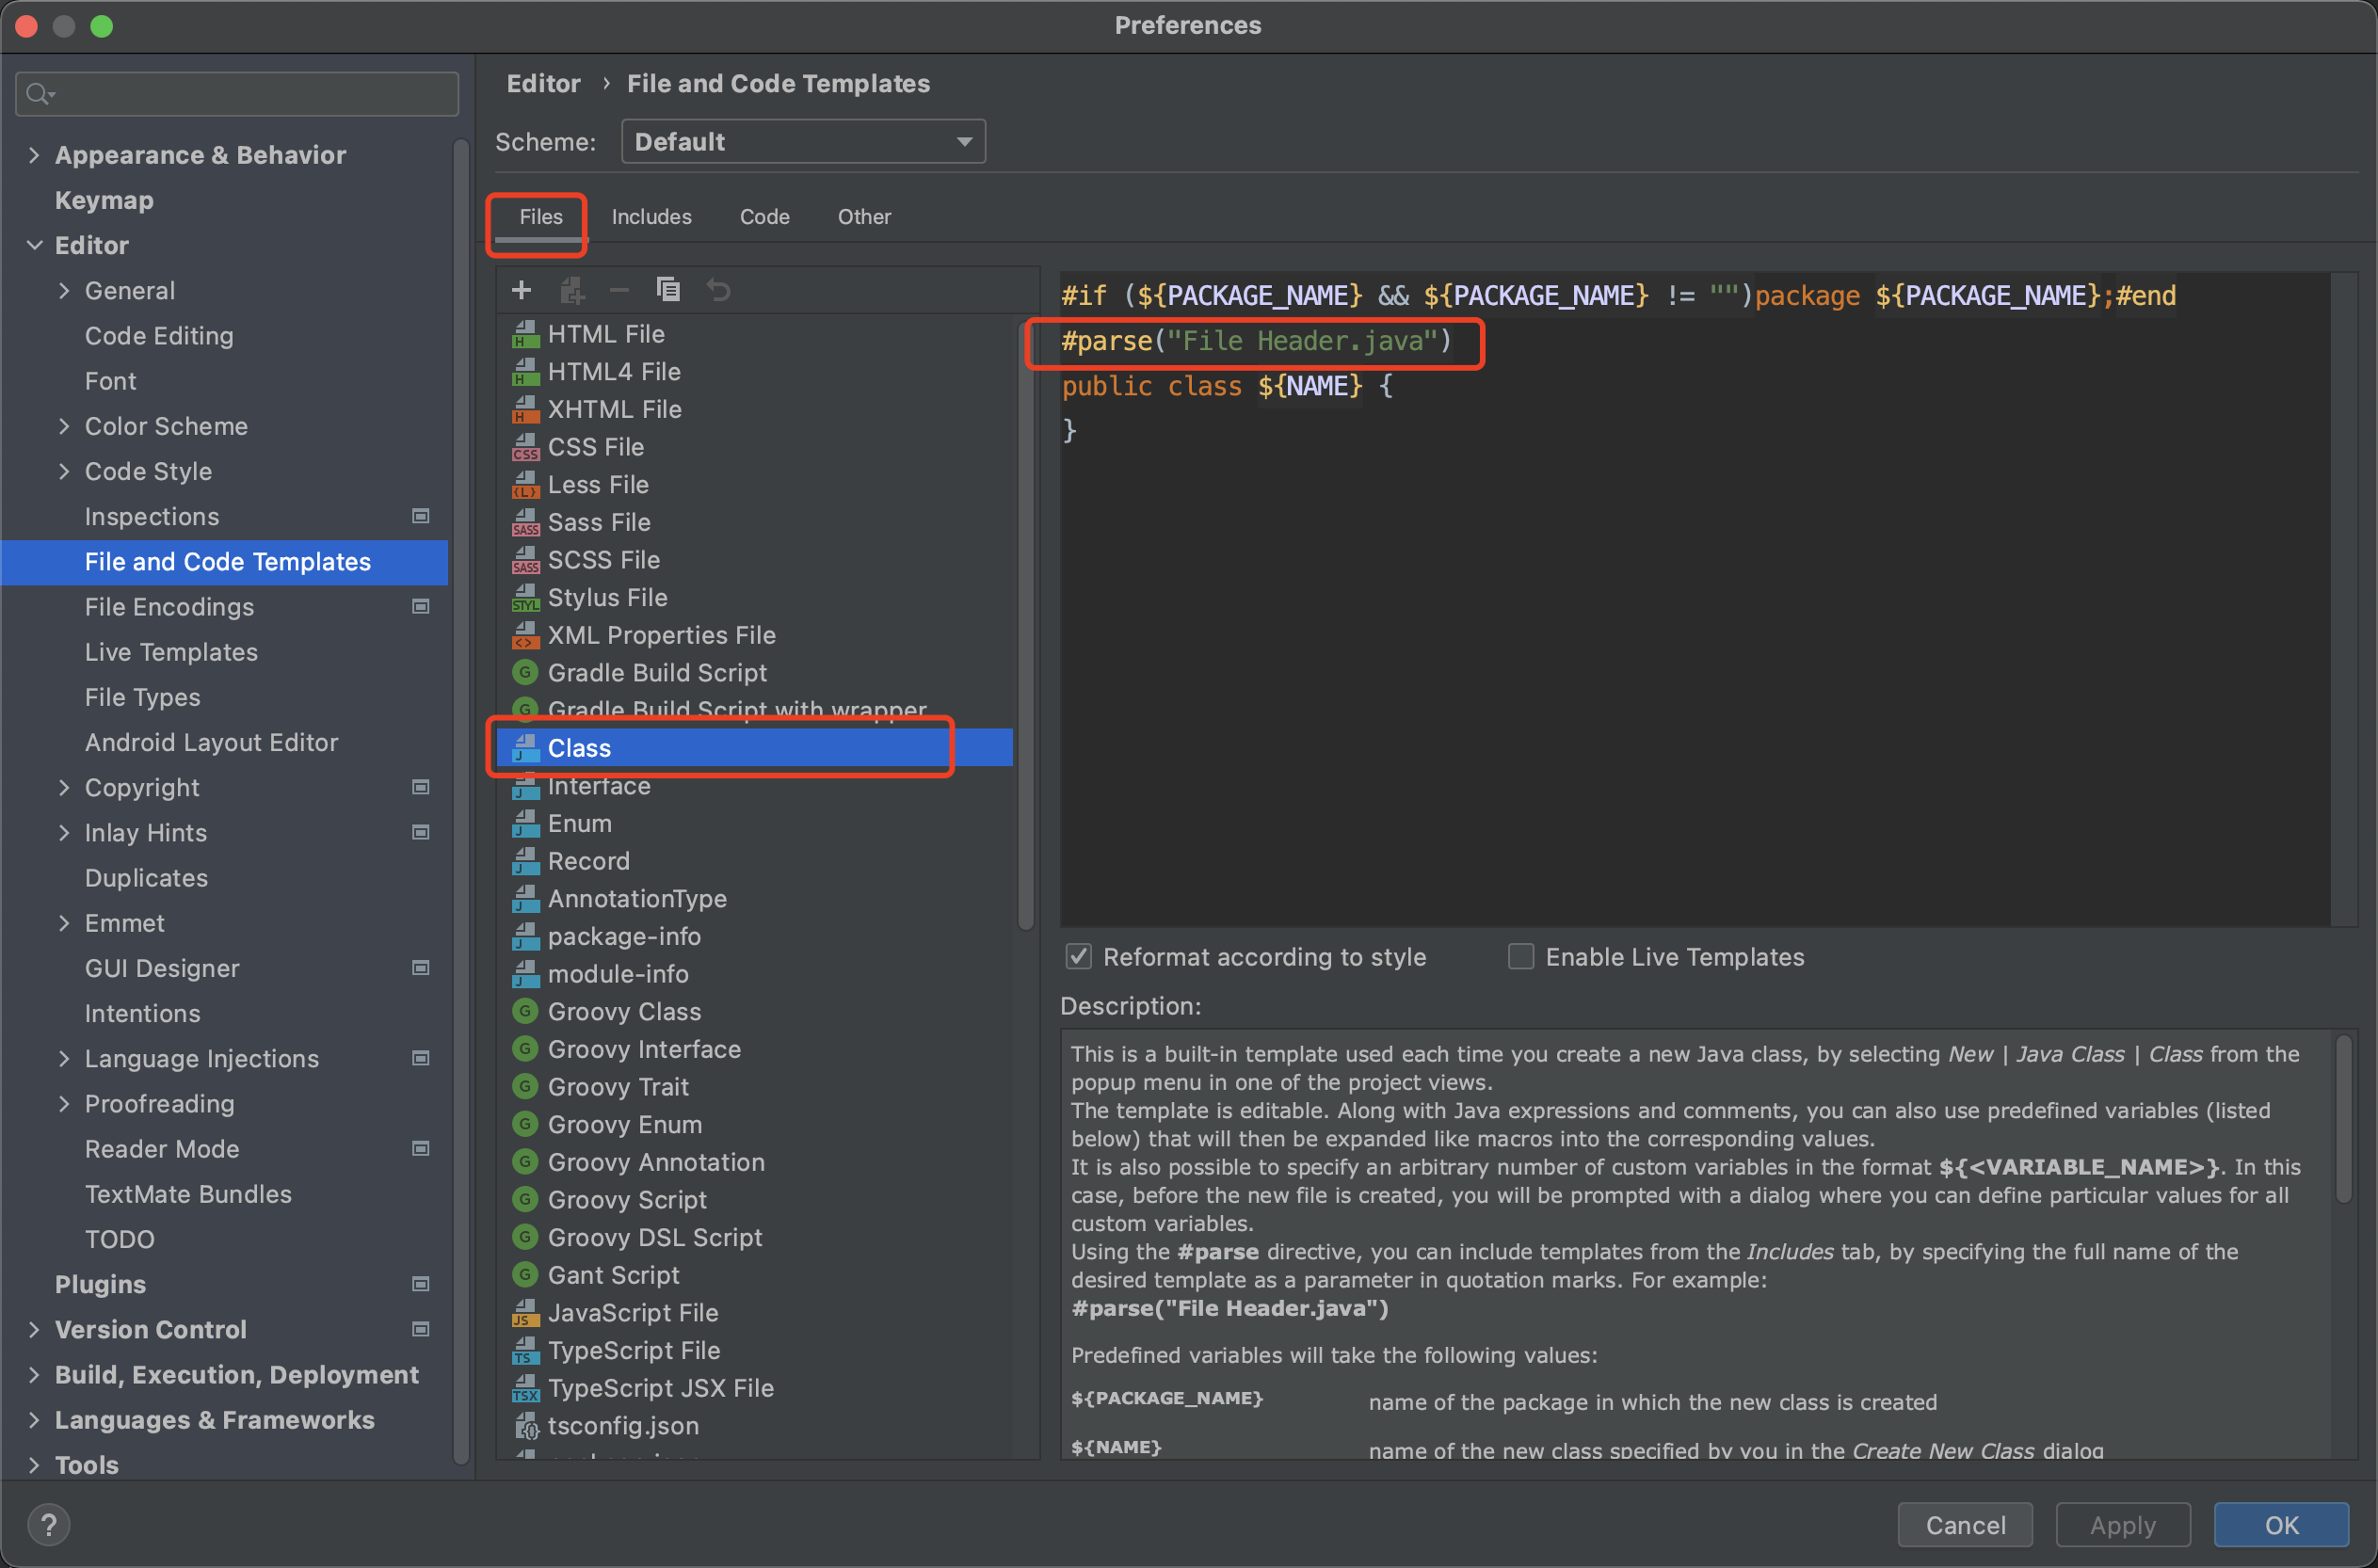Image resolution: width=2378 pixels, height=1568 pixels.
Task: Click the CSS File template icon
Action: (525, 447)
